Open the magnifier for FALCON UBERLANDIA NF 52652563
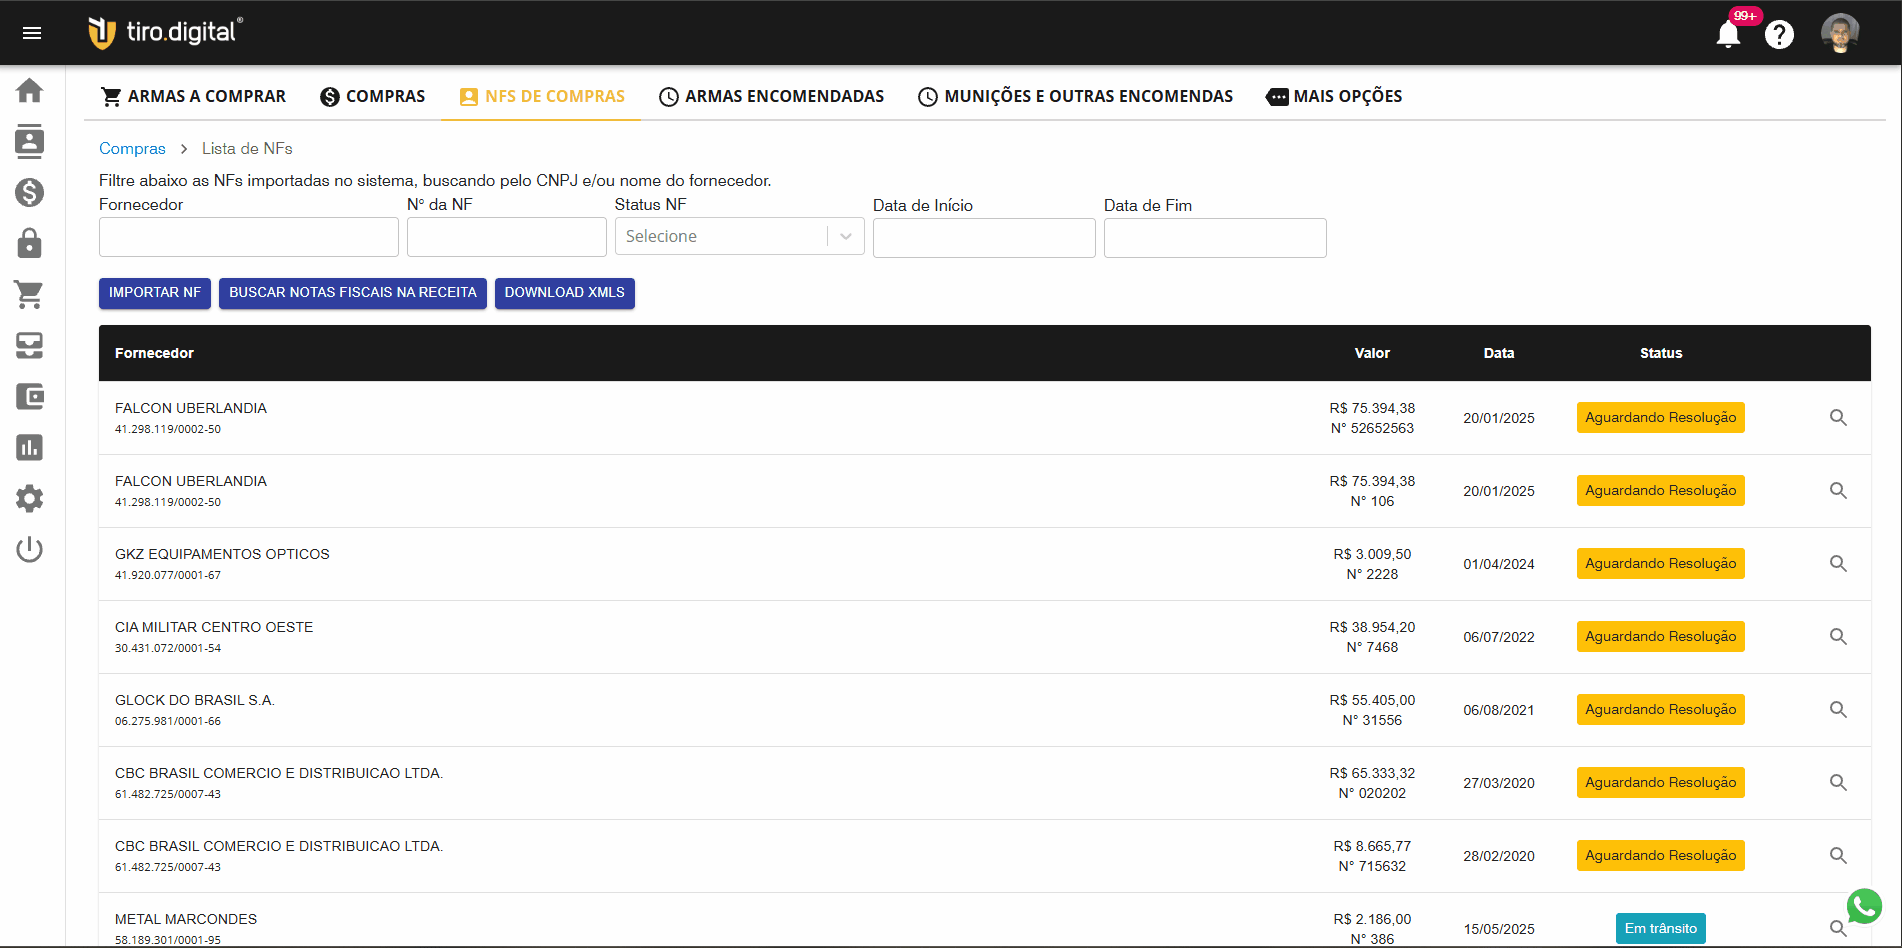This screenshot has height=948, width=1902. (1838, 418)
